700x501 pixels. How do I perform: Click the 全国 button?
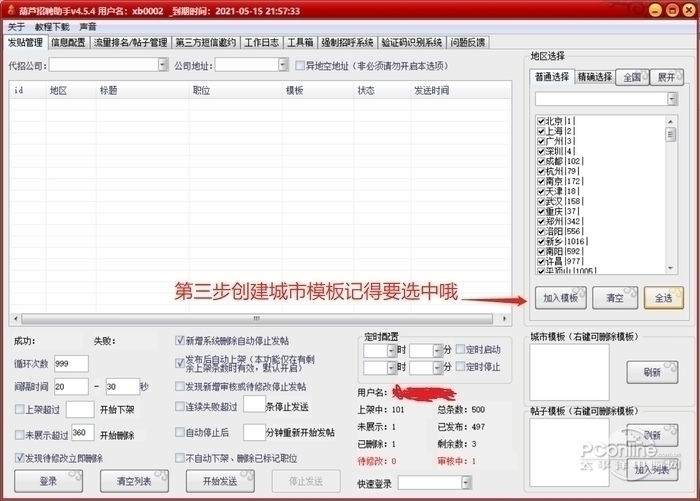click(x=632, y=77)
